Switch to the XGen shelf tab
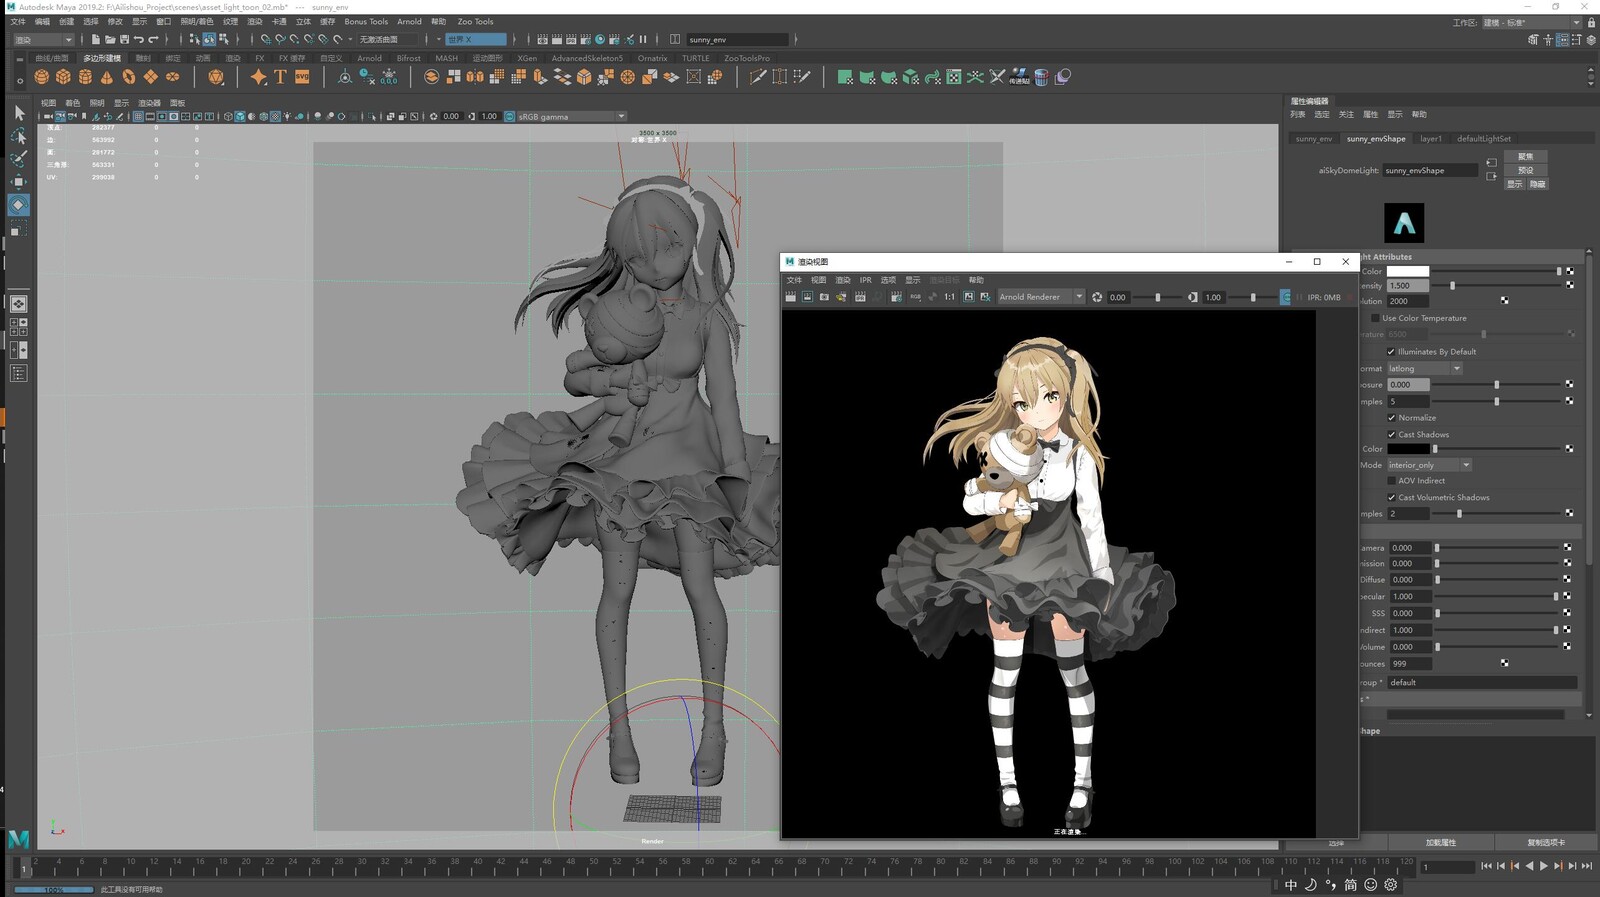The height and width of the screenshot is (897, 1600). tap(527, 58)
